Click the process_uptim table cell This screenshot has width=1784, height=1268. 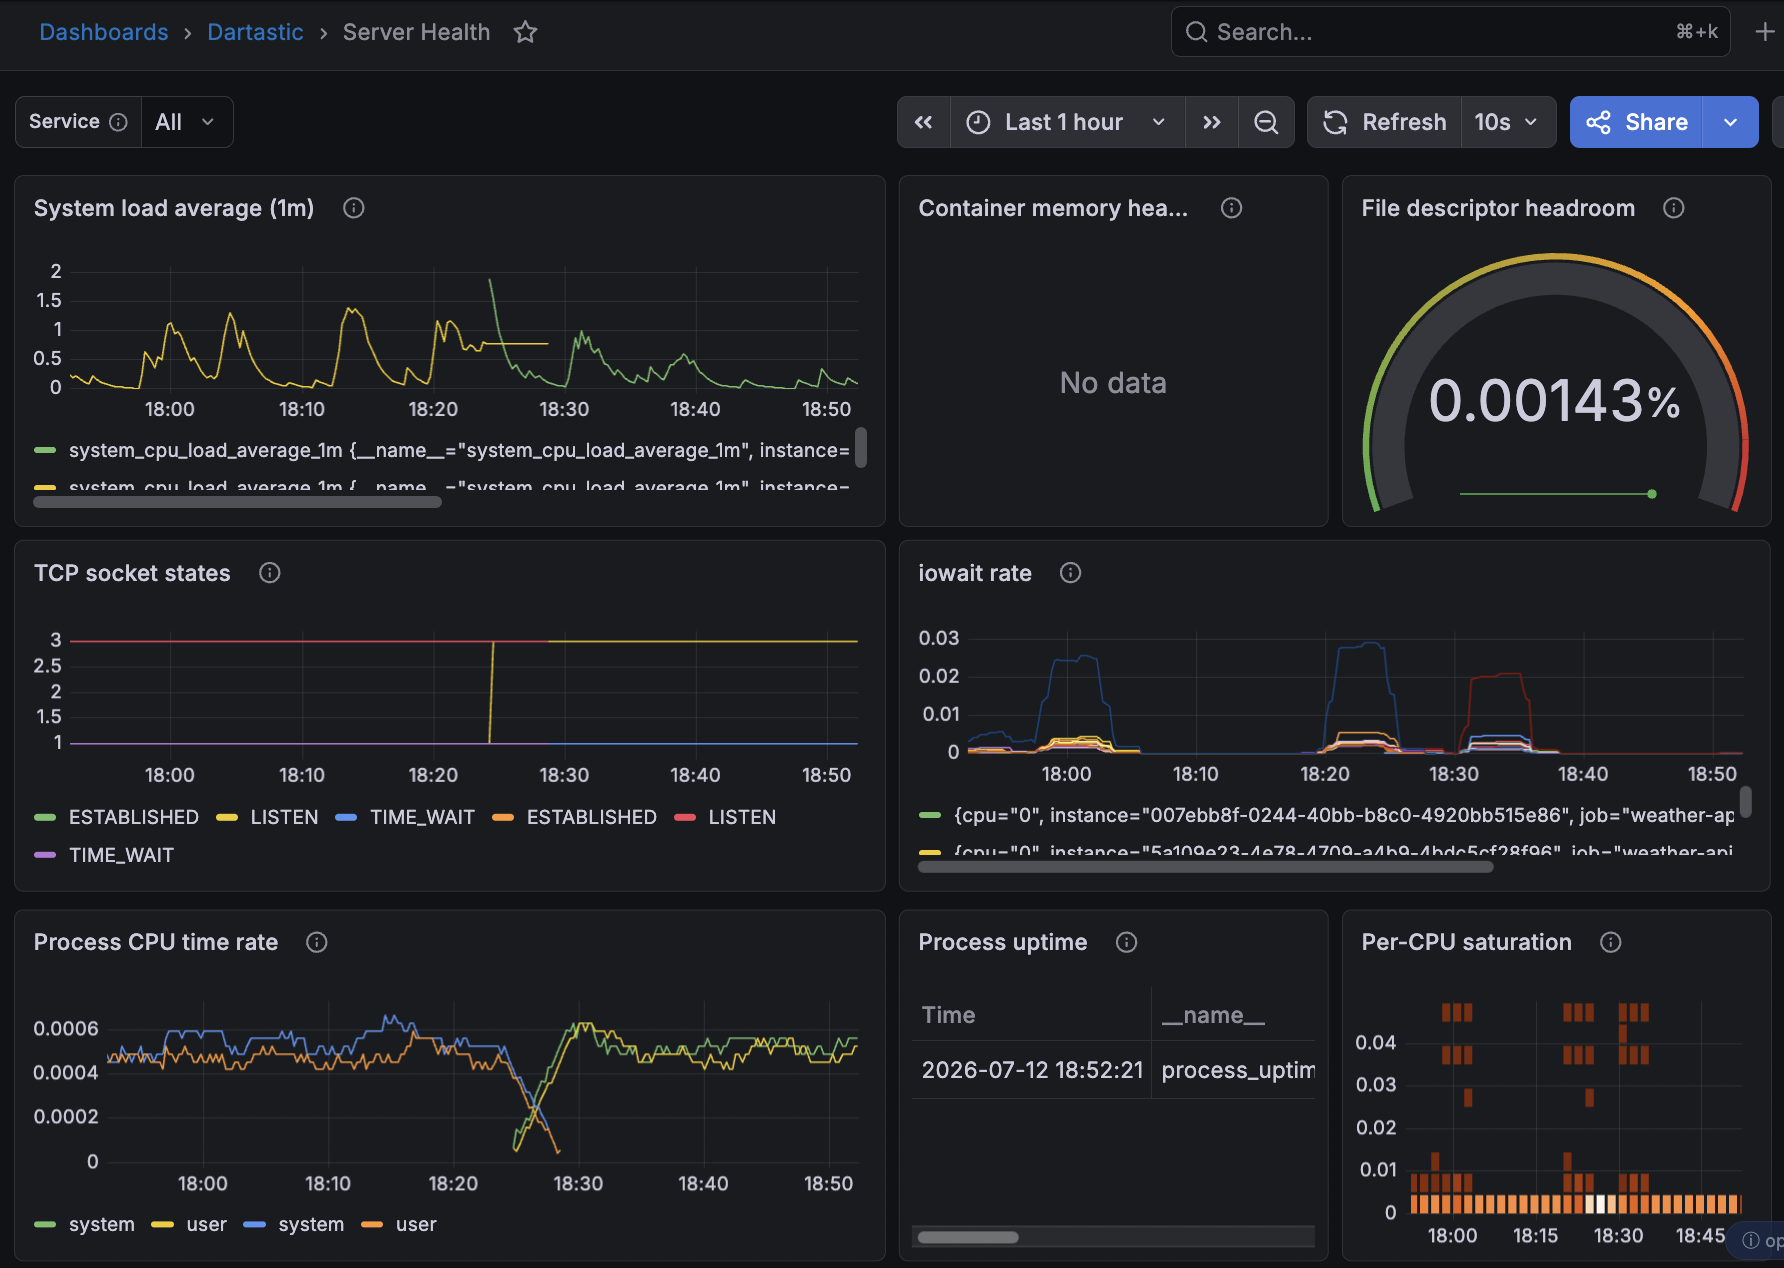[1235, 1070]
